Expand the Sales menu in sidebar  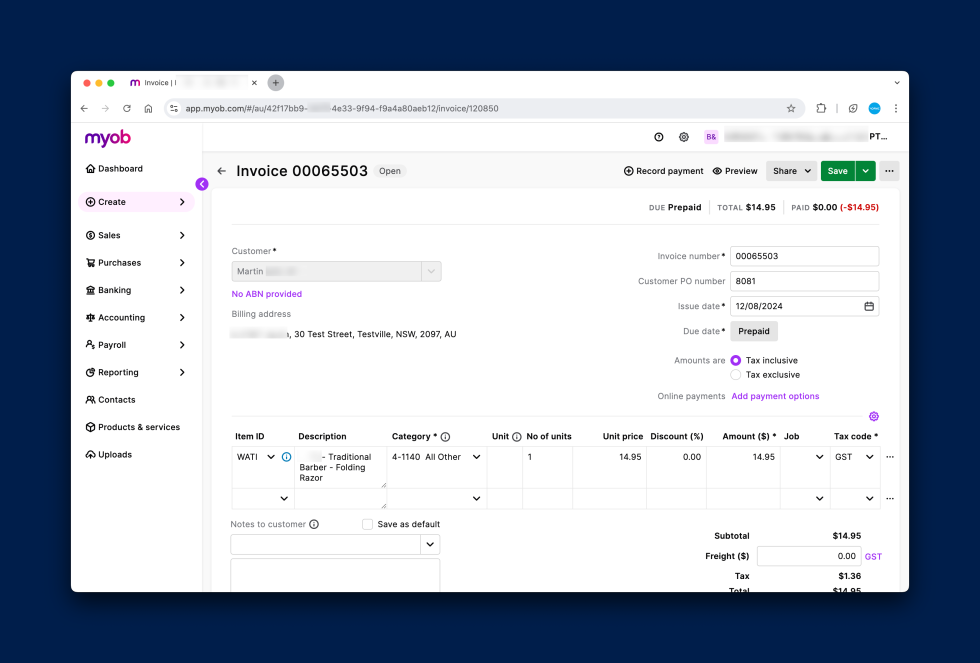[136, 235]
